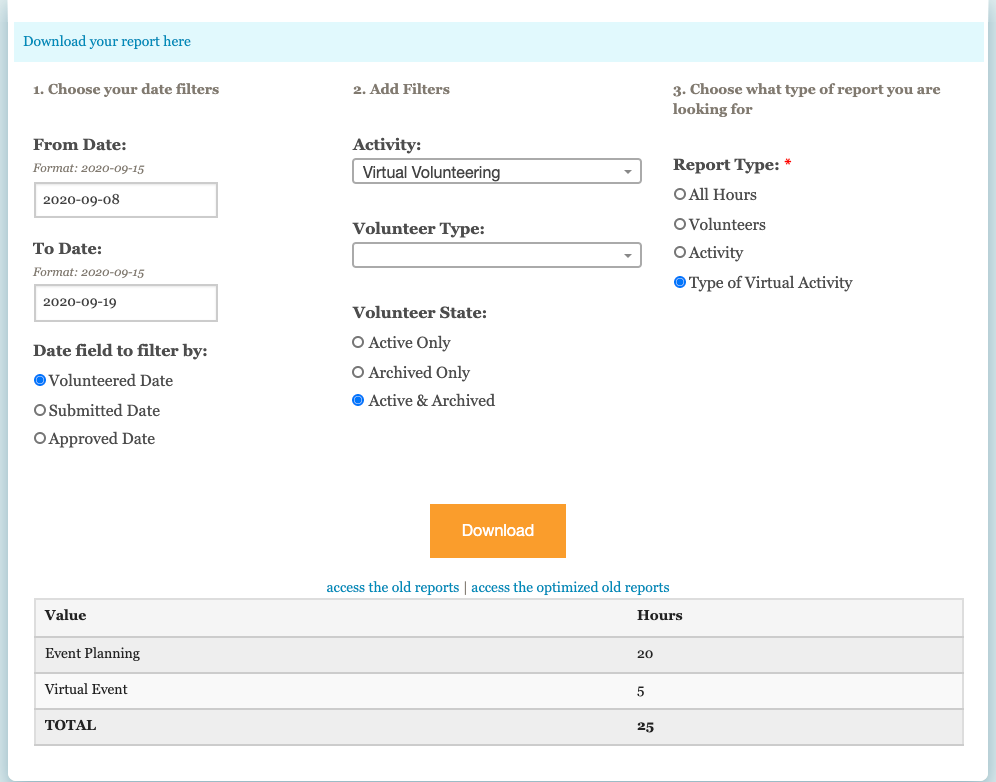Image resolution: width=996 pixels, height=782 pixels.
Task: Click the From Date input field
Action: (x=125, y=199)
